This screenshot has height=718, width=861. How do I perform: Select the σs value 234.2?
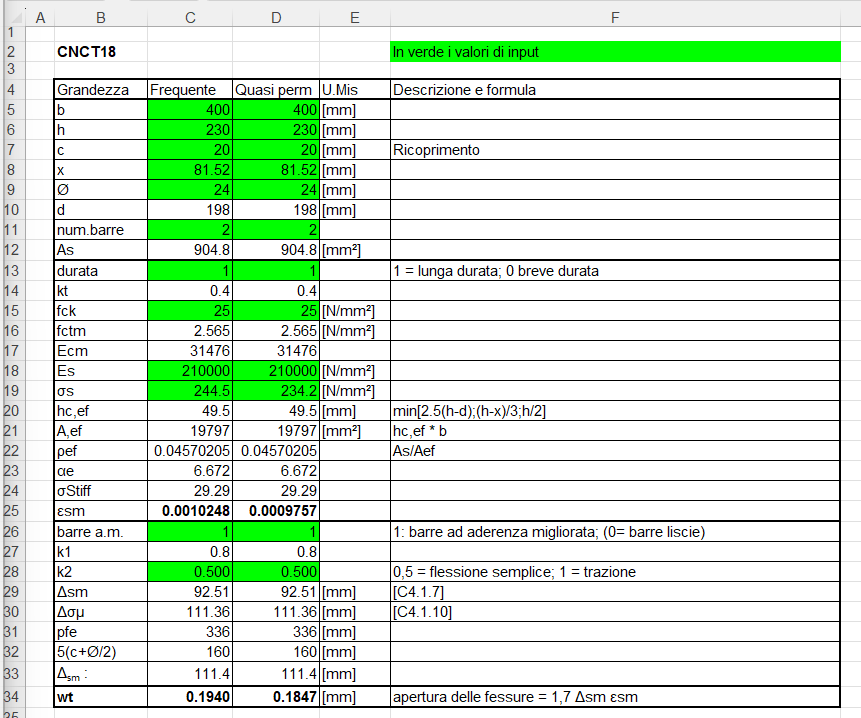click(275, 390)
